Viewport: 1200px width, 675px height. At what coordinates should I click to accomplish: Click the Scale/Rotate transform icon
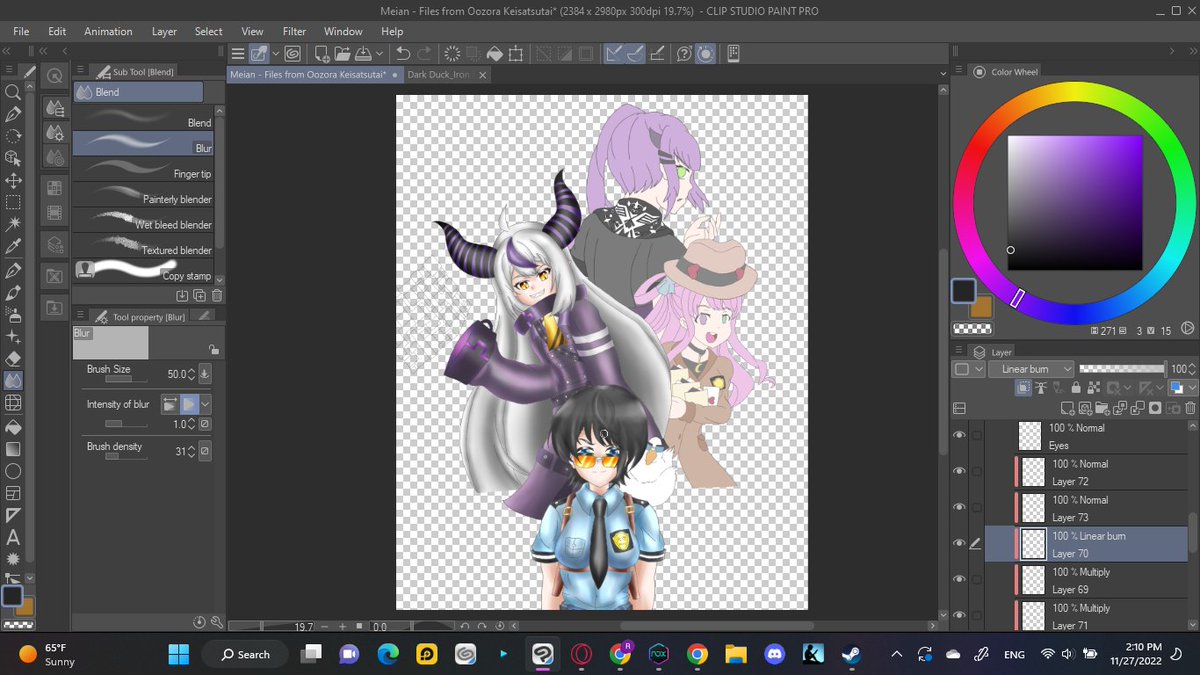516,53
